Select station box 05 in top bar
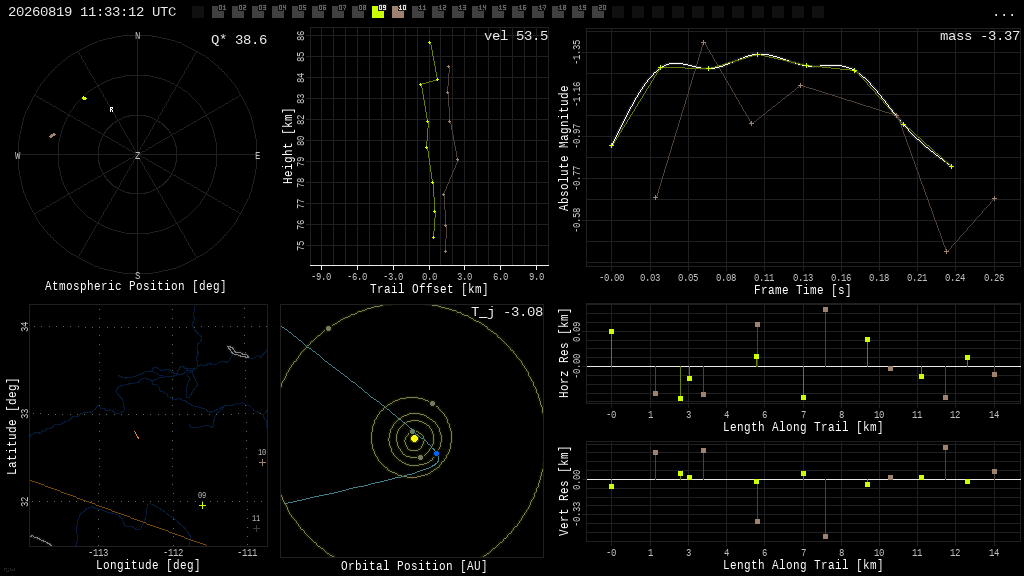Image resolution: width=1024 pixels, height=576 pixels. [298, 12]
